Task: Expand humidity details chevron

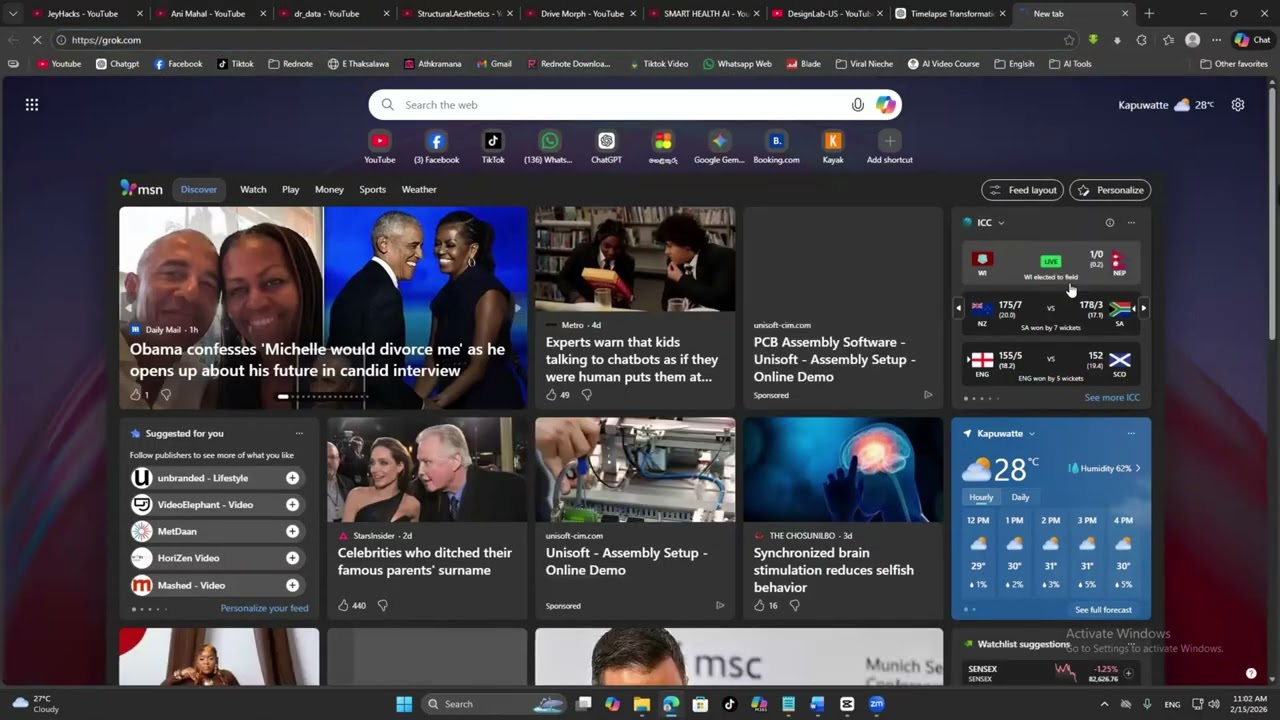Action: coord(1138,468)
